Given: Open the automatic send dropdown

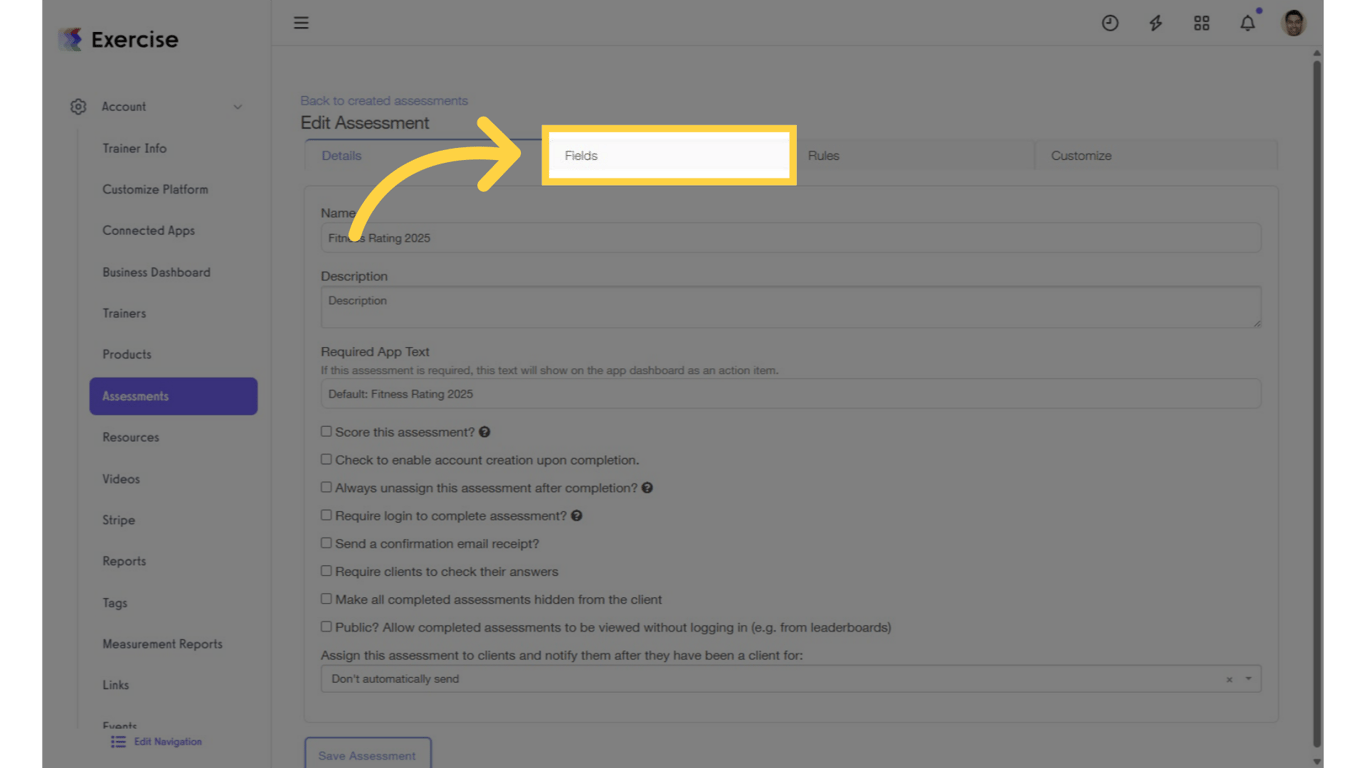Looking at the screenshot, I should click(x=1247, y=678).
